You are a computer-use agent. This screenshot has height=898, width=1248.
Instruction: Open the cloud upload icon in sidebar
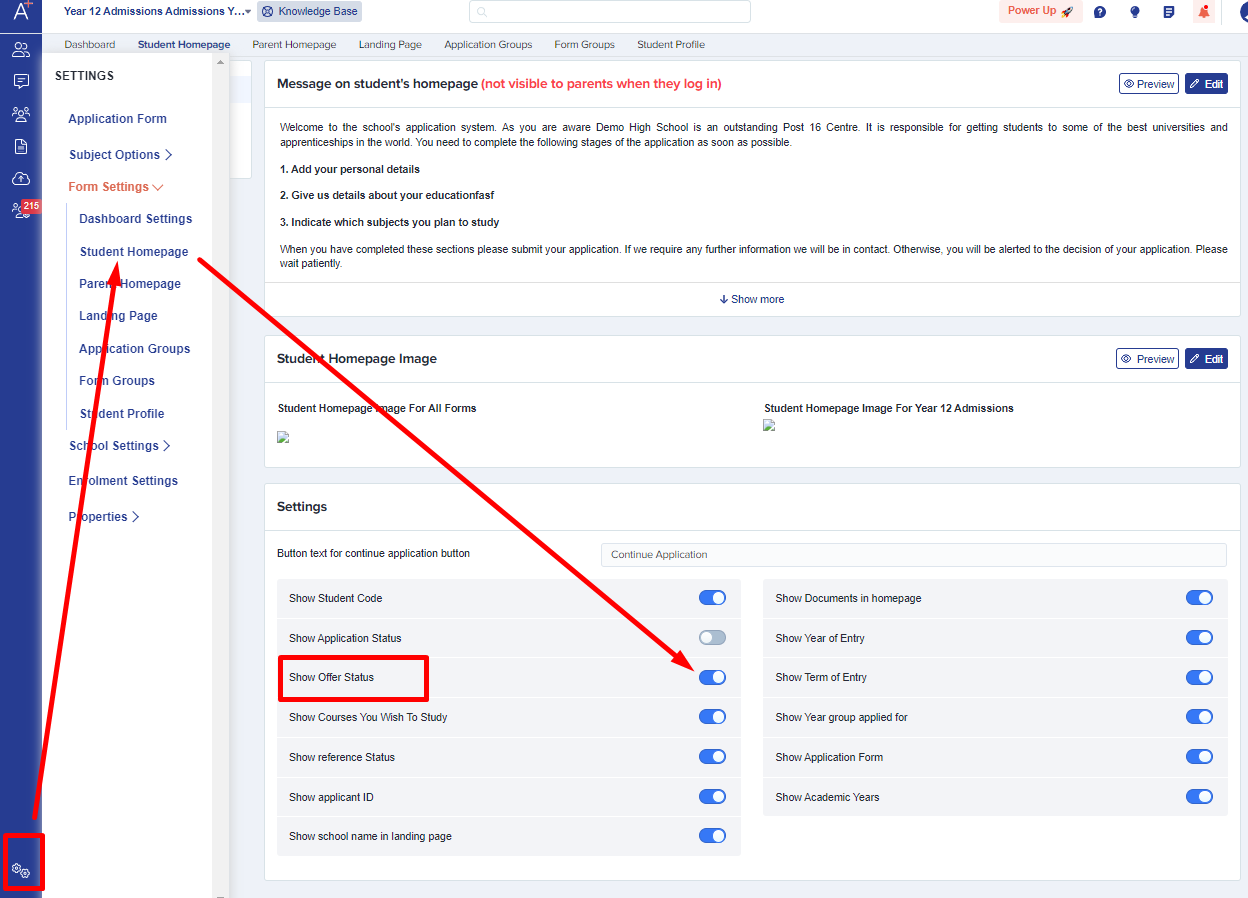(x=21, y=178)
